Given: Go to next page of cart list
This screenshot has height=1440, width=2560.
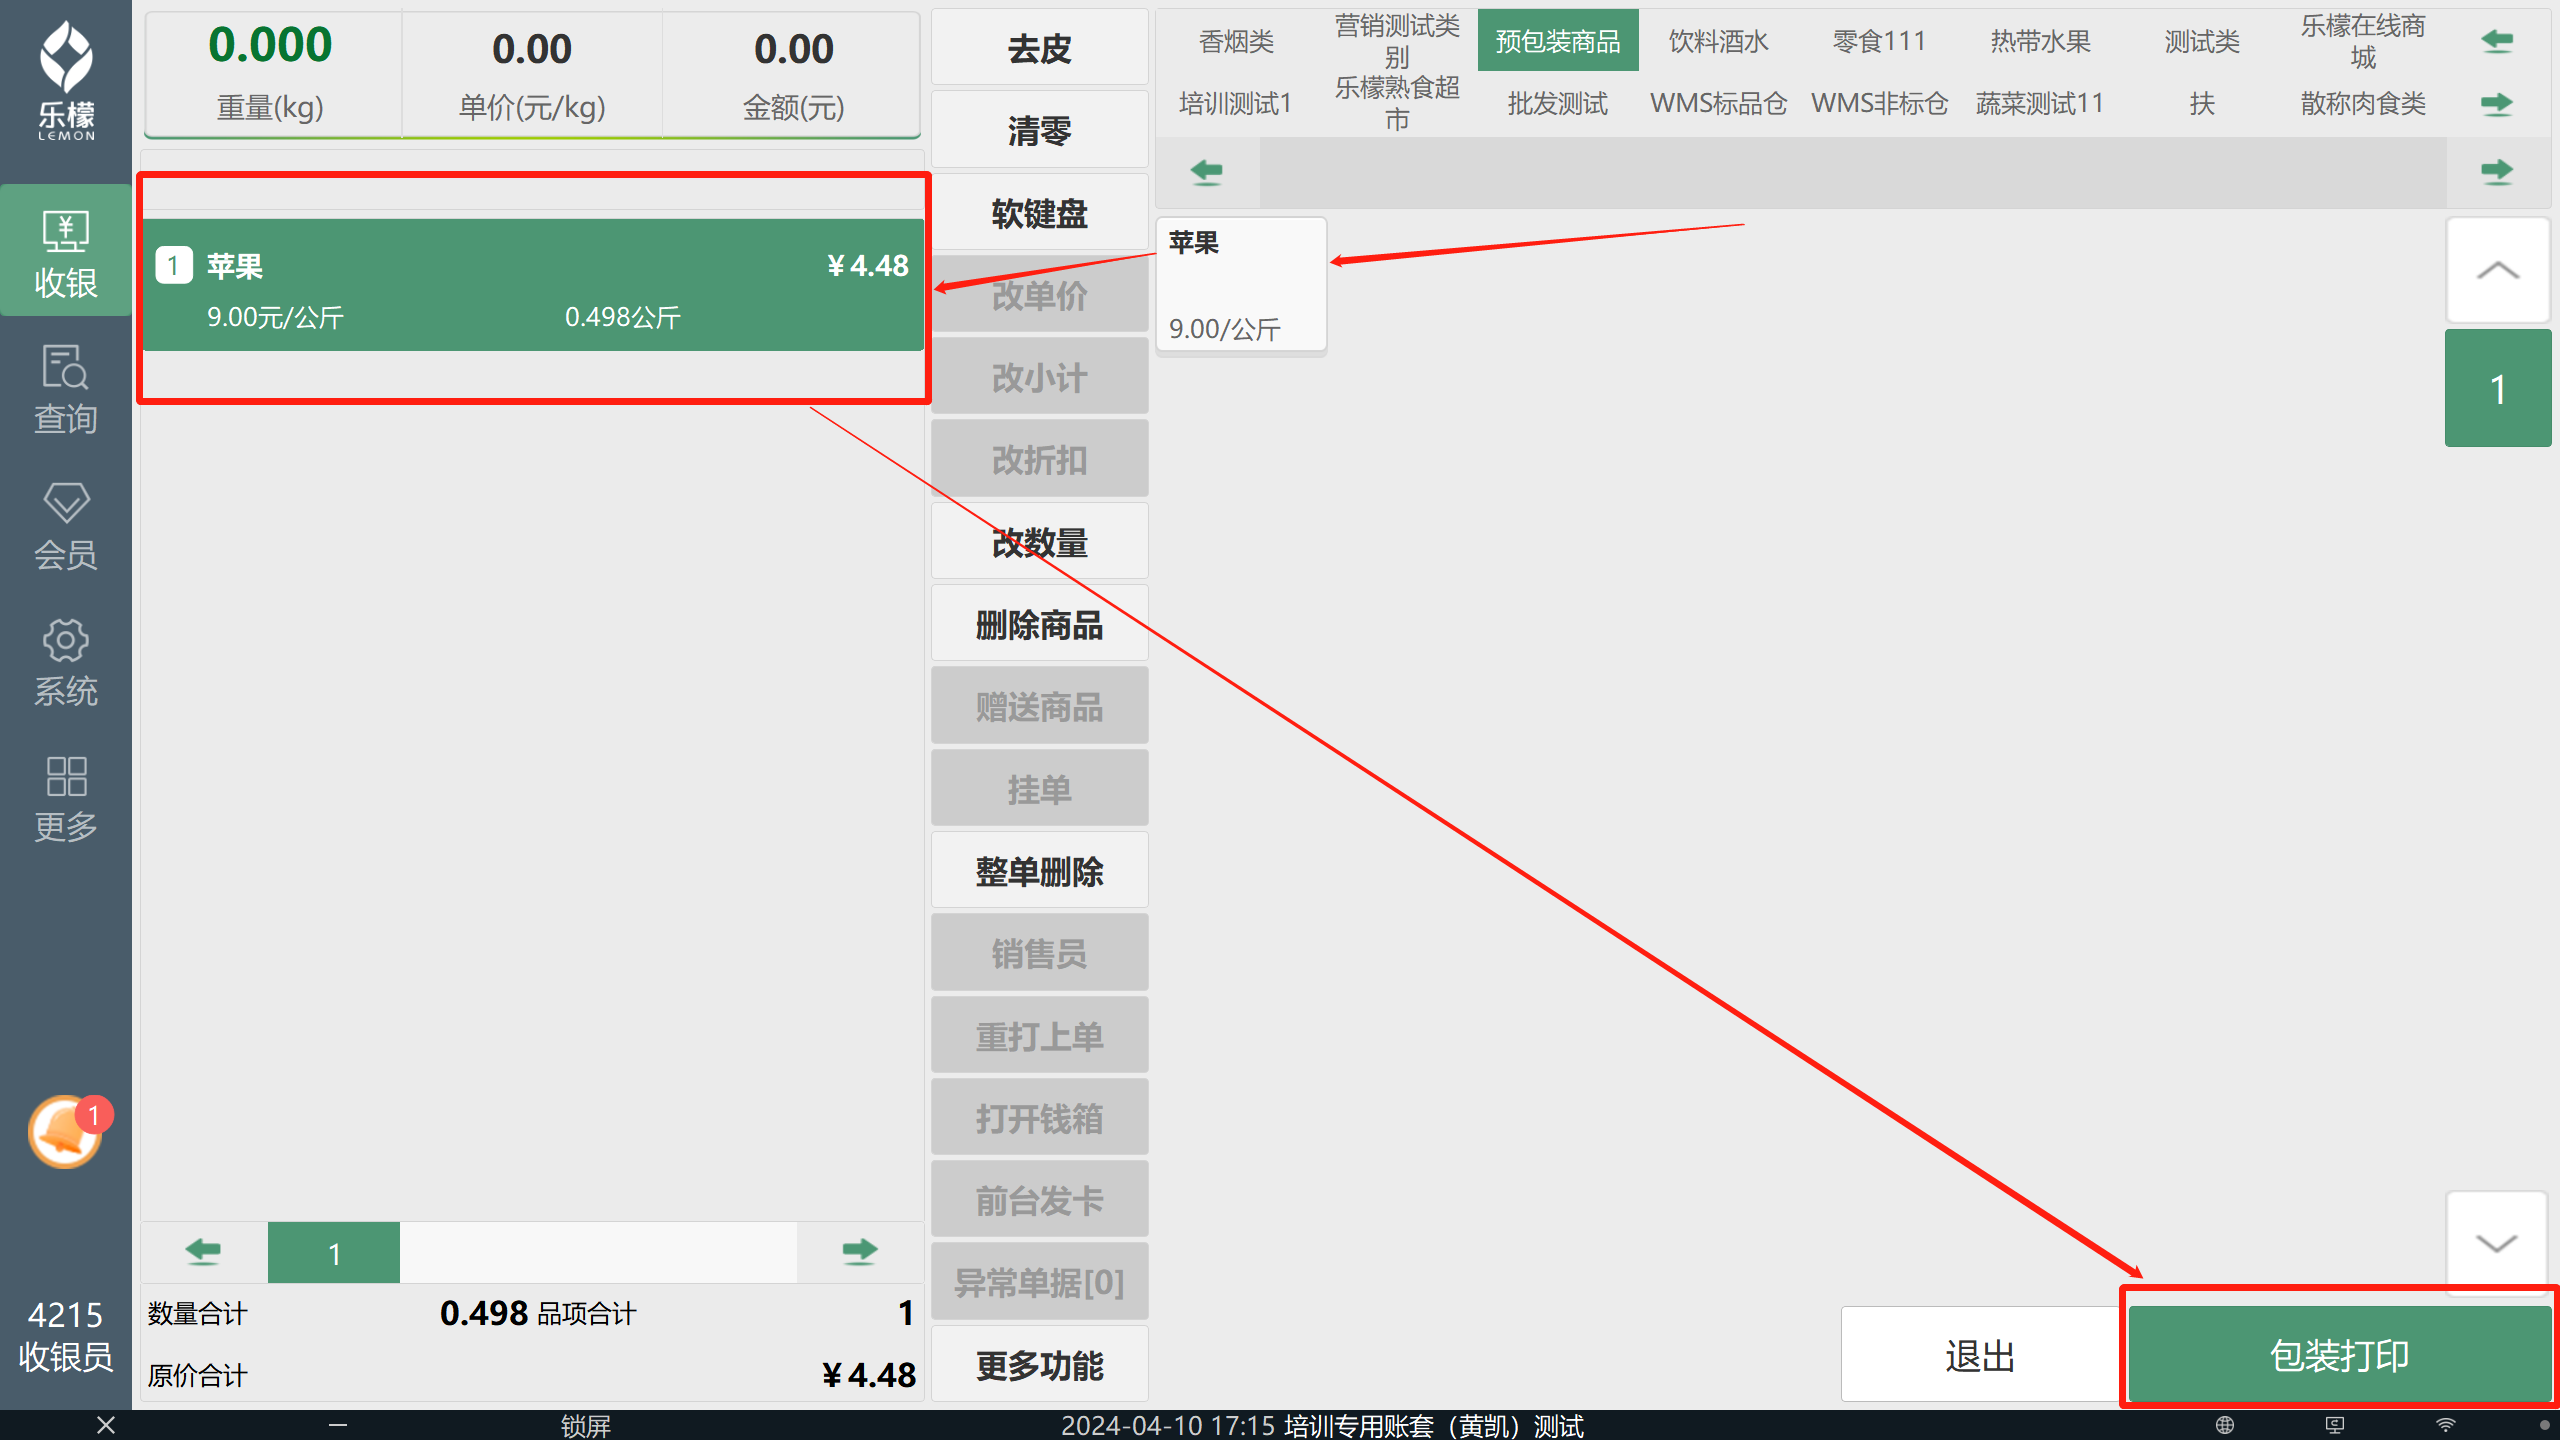Looking at the screenshot, I should pyautogui.click(x=859, y=1251).
